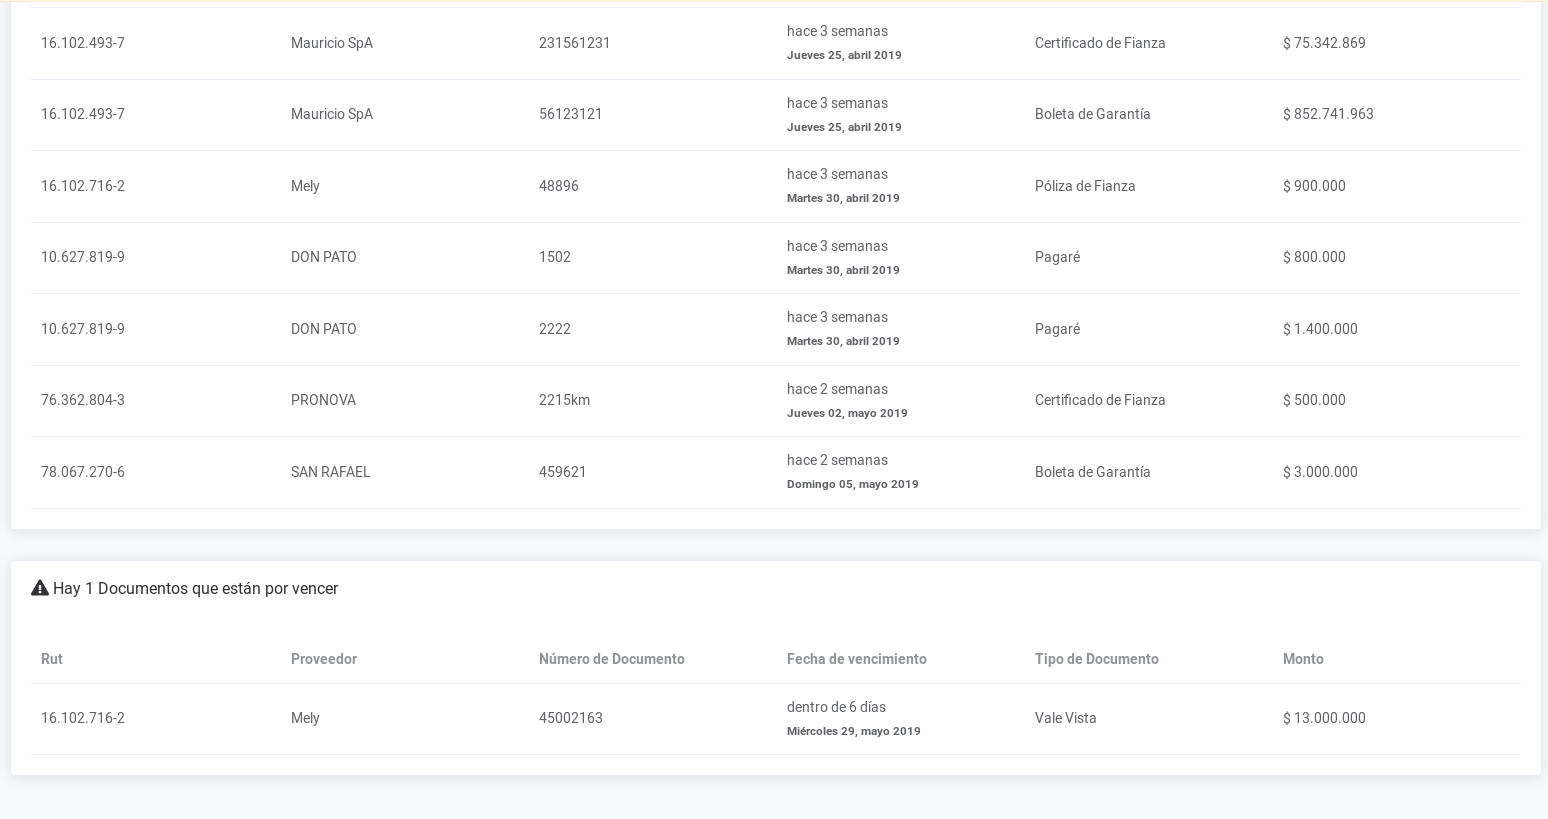Click the Monto column header
Viewport: 1548px width, 819px height.
pos(1302,659)
